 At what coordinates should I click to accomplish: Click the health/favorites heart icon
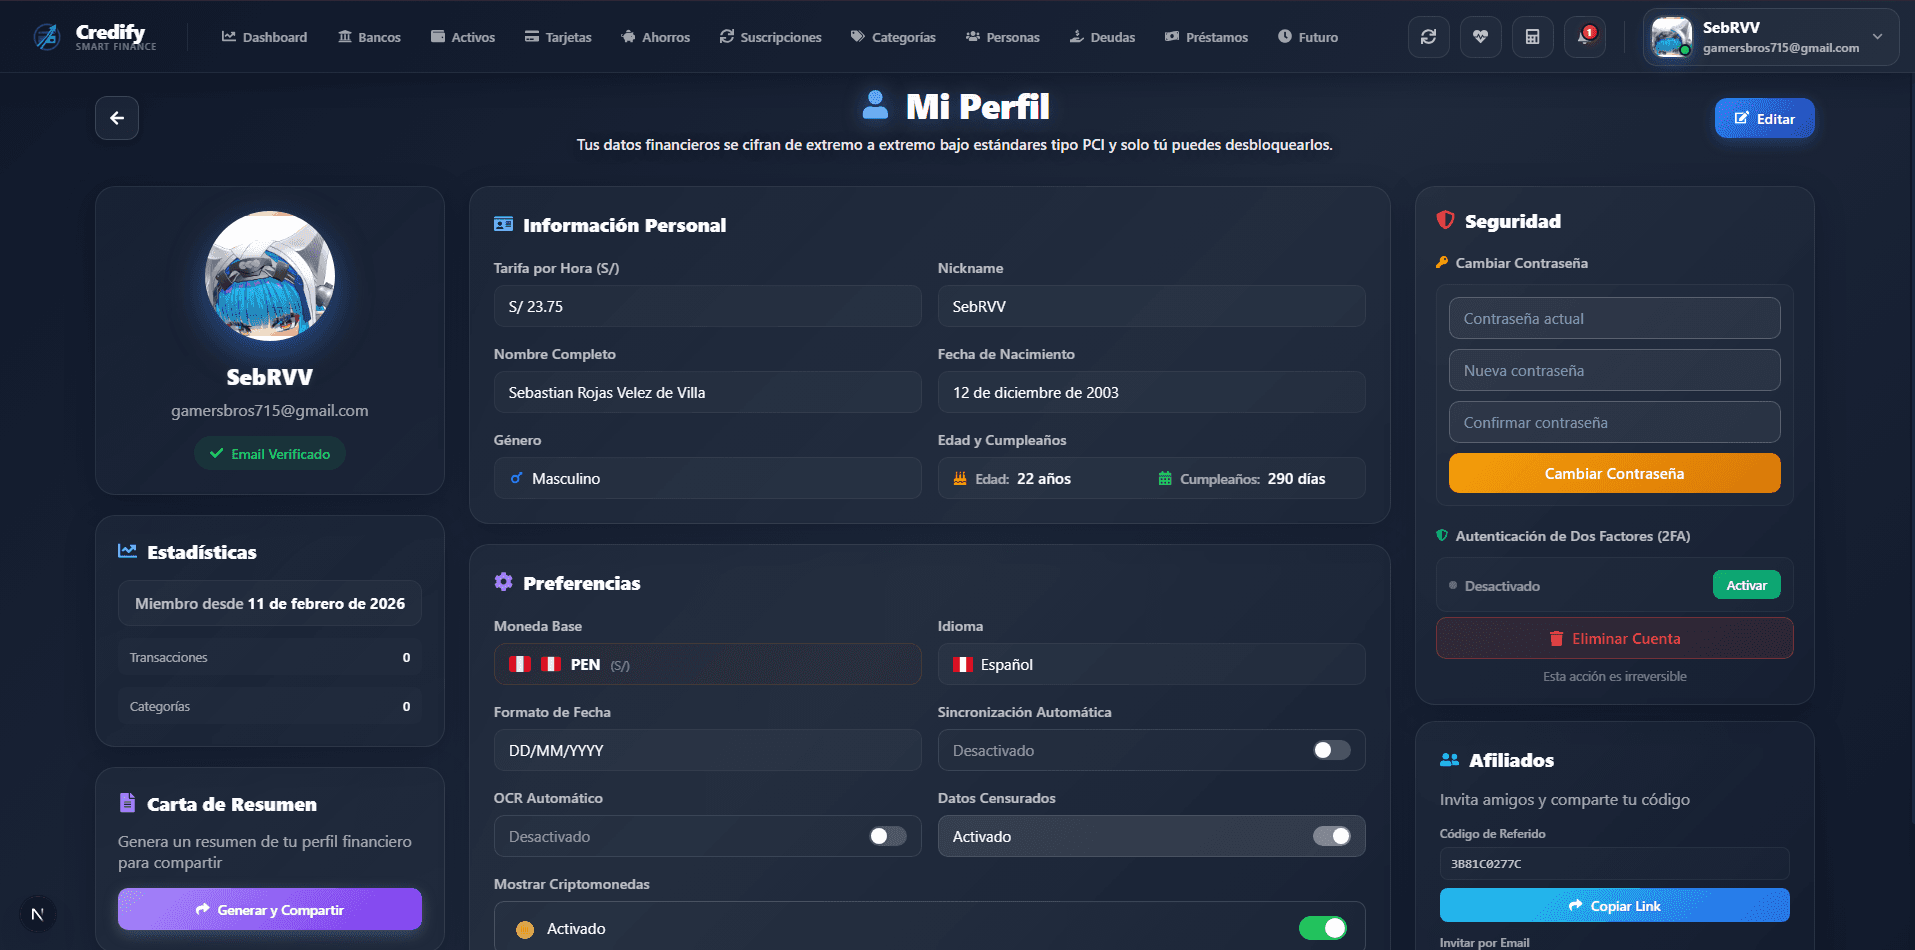pyautogui.click(x=1480, y=36)
